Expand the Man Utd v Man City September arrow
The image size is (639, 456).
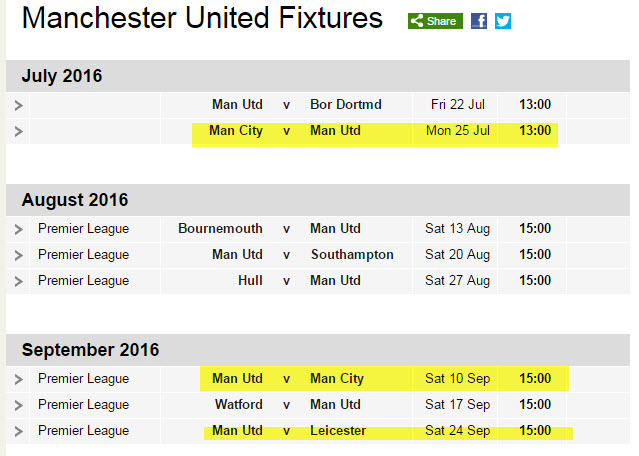click(18, 379)
